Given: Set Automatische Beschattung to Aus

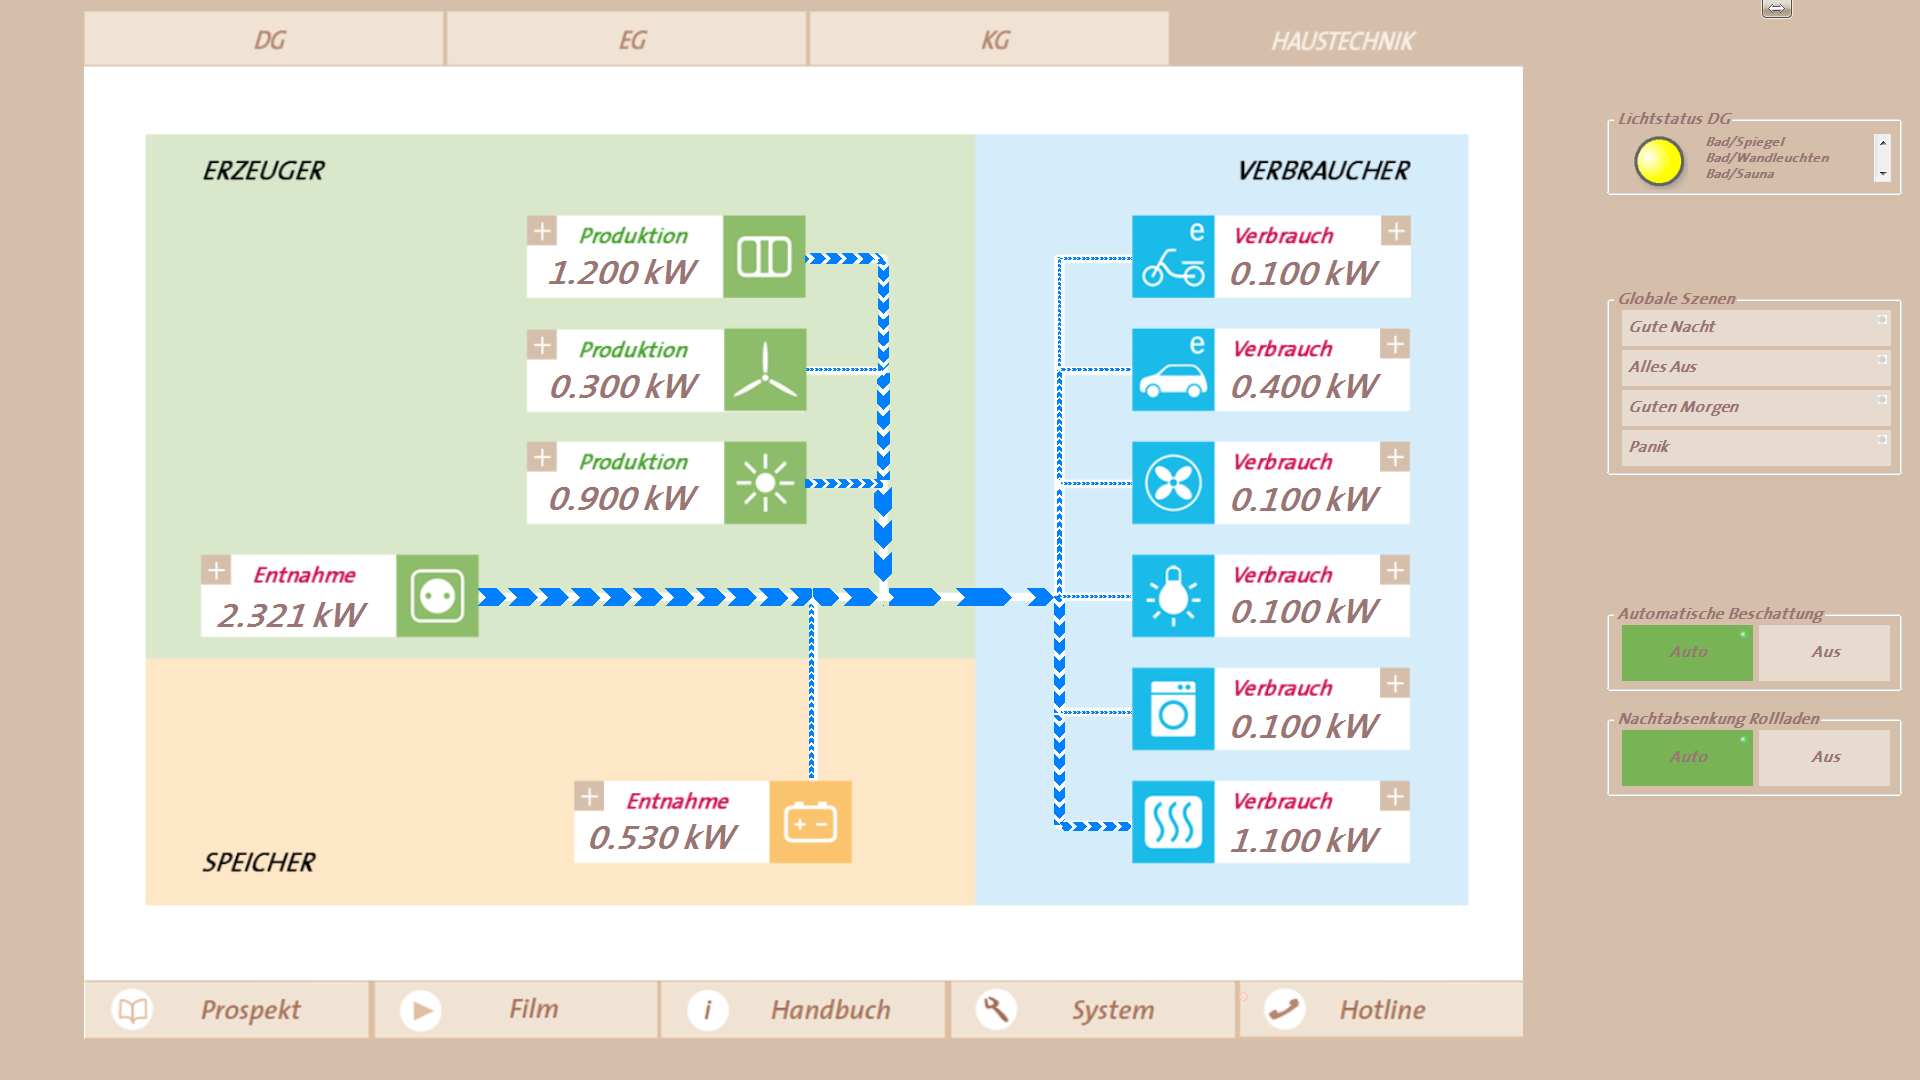Looking at the screenshot, I should pos(1824,652).
